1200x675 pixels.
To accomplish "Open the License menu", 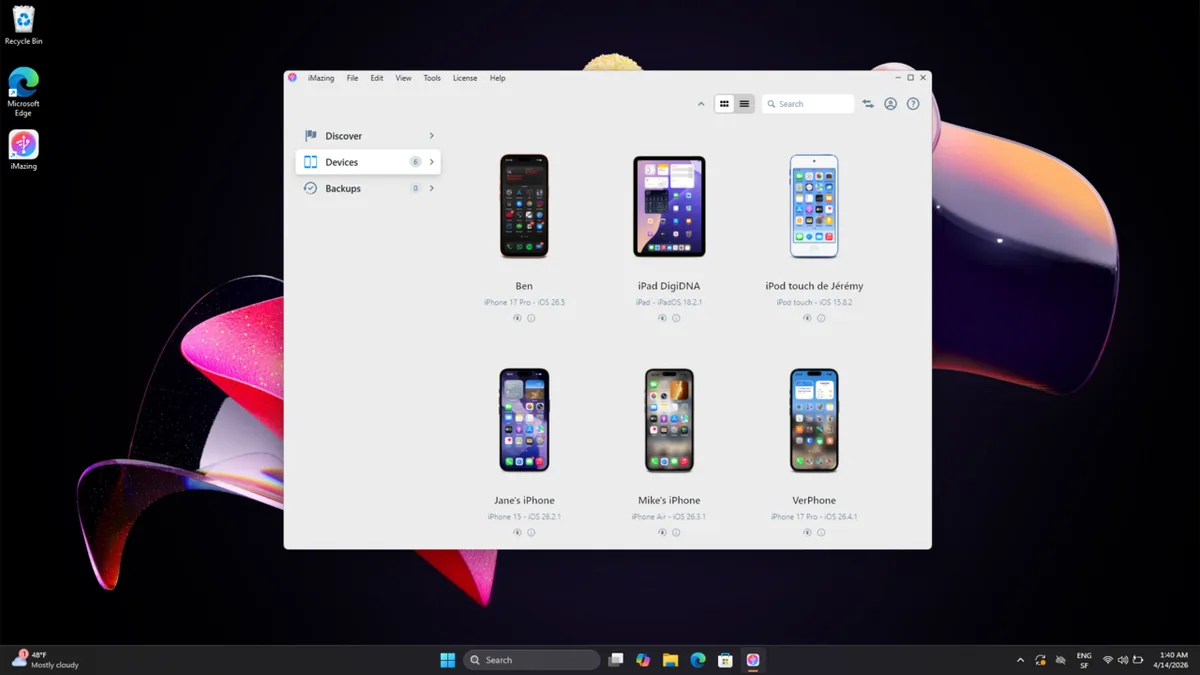I will (x=465, y=78).
